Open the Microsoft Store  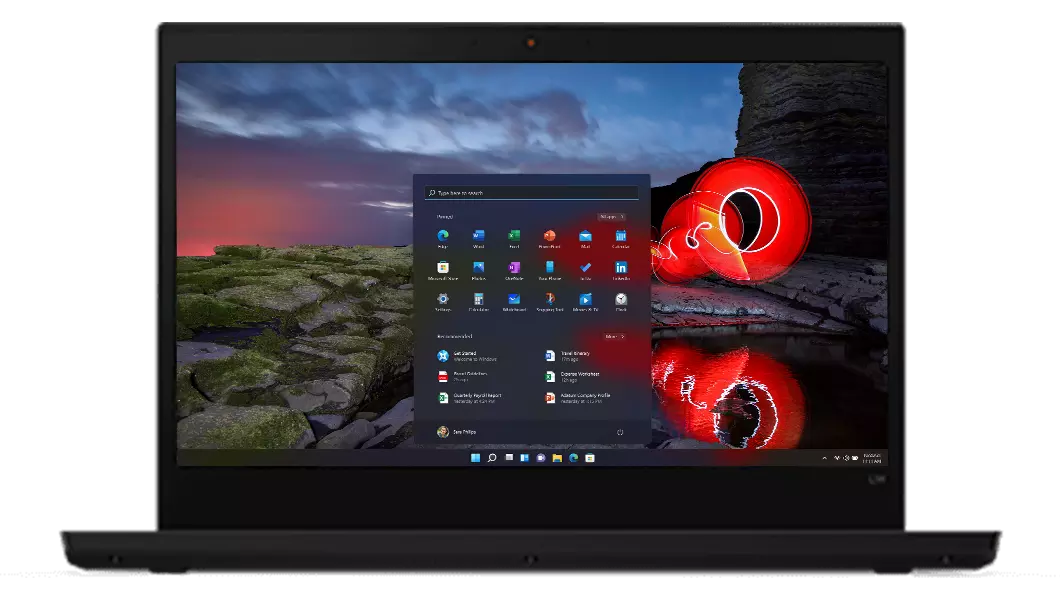point(442,268)
